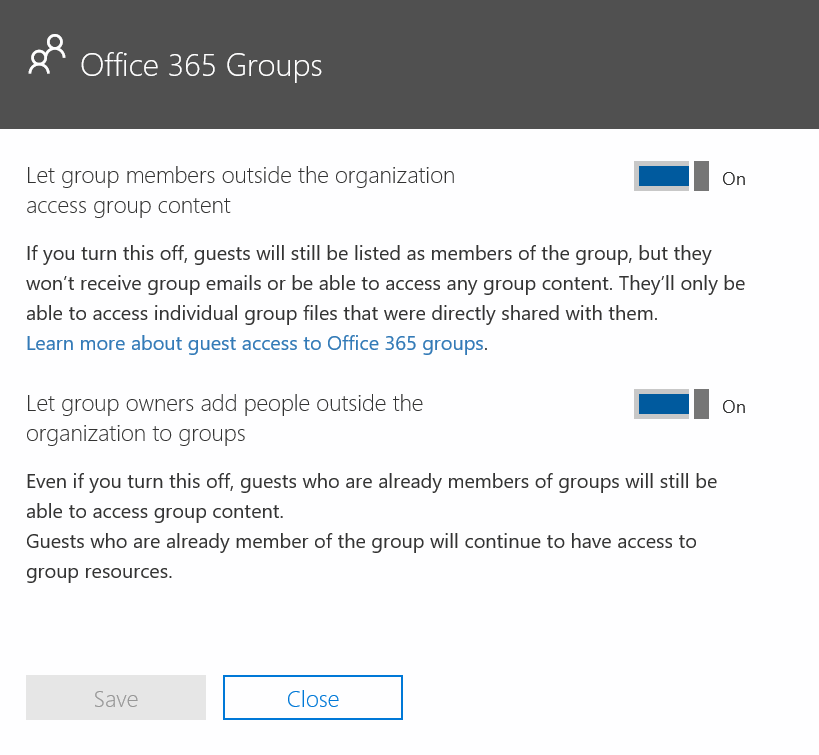Screen dimensions: 819x755
Task: Click the 'If you turn this off, guests' paragraph
Action: pyautogui.click(x=385, y=283)
